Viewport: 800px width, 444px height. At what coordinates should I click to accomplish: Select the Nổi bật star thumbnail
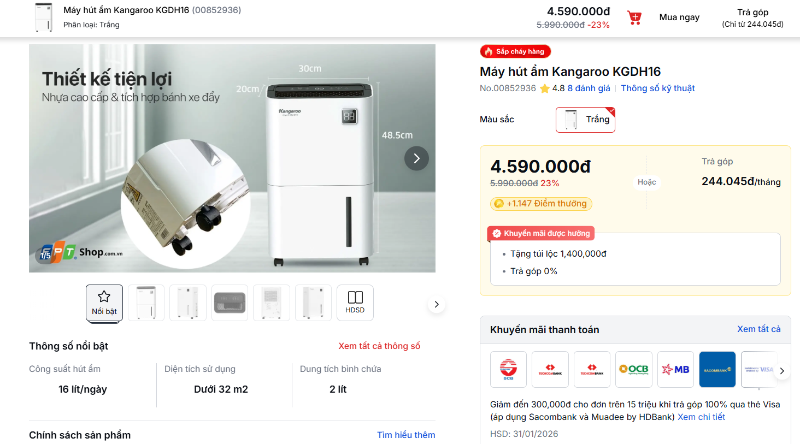[x=104, y=302]
